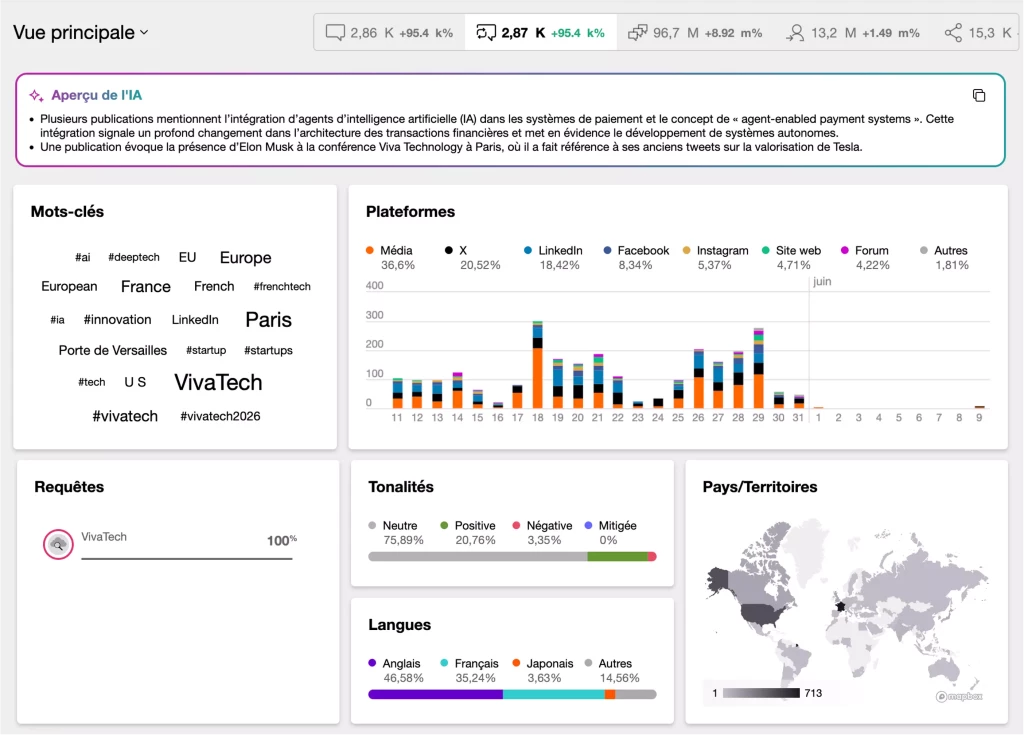This screenshot has height=735, width=1024.
Task: Copy the AI overview text
Action: (978, 95)
